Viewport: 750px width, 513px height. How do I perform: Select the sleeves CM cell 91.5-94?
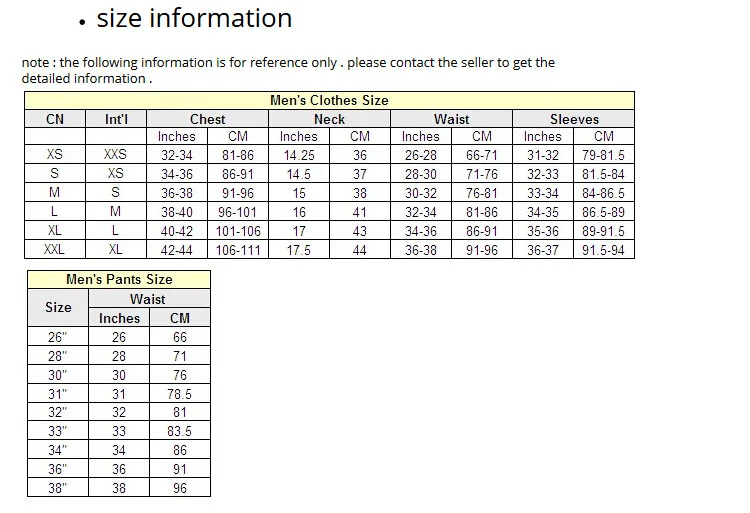click(604, 250)
